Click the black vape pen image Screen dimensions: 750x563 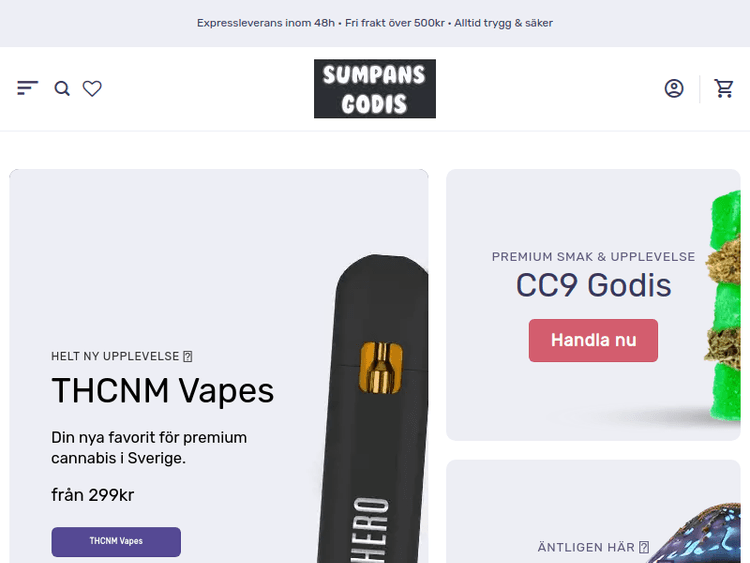374,420
